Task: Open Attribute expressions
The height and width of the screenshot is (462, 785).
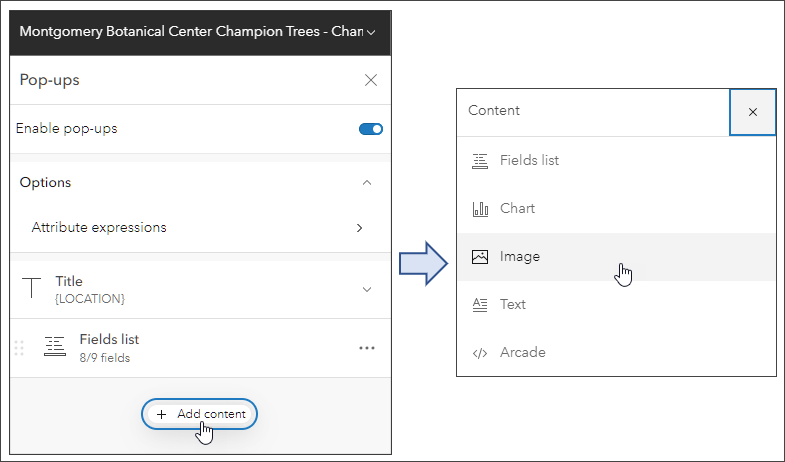Action: [x=200, y=228]
